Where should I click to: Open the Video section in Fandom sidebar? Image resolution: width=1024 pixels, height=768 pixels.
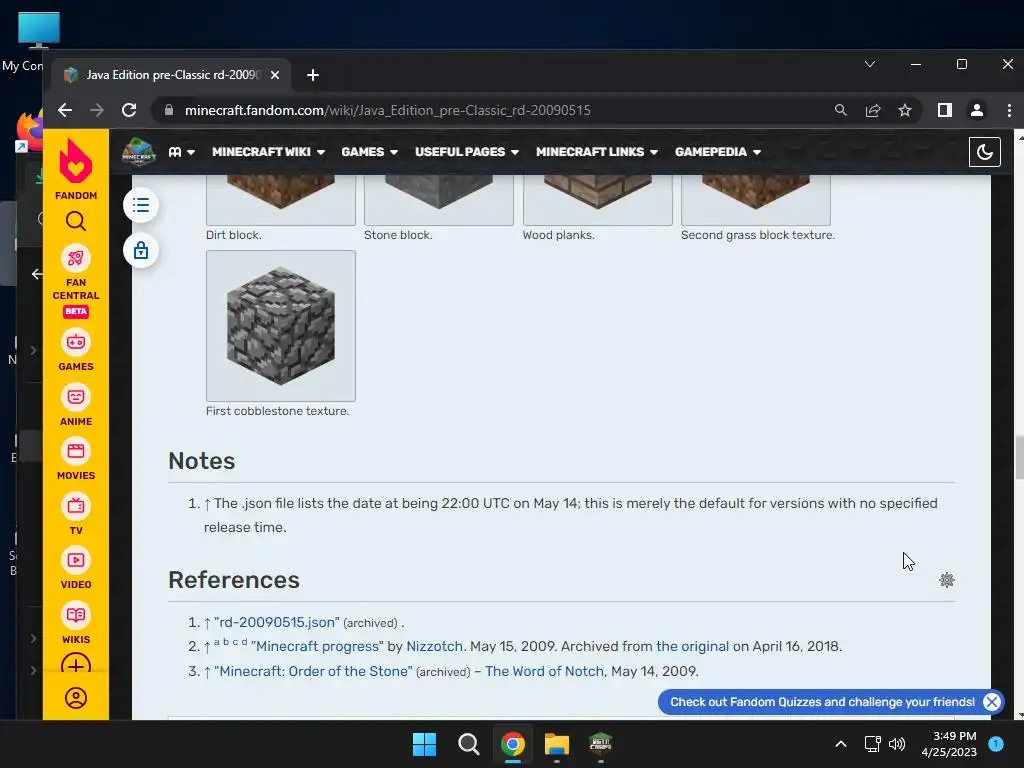[76, 568]
